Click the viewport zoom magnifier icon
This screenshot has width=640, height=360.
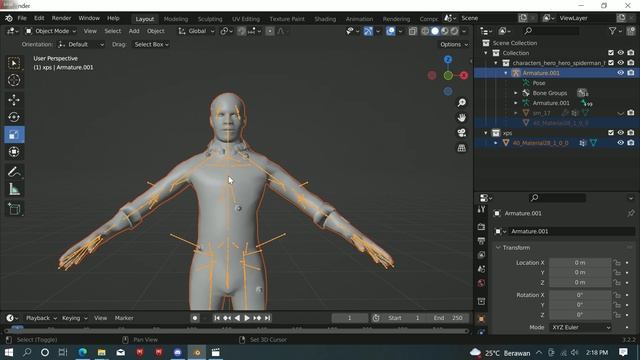(462, 103)
